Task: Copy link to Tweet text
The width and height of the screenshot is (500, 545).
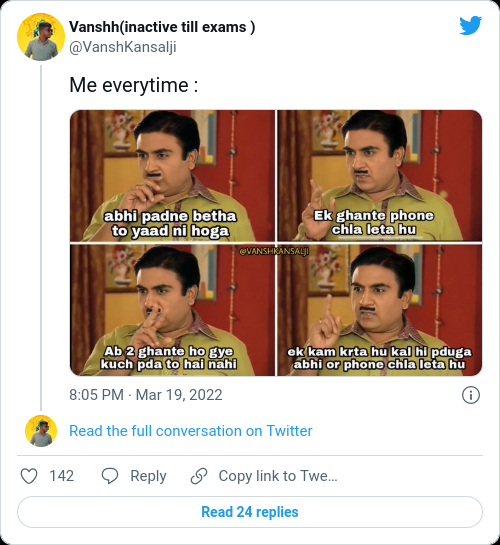Action: tap(278, 476)
